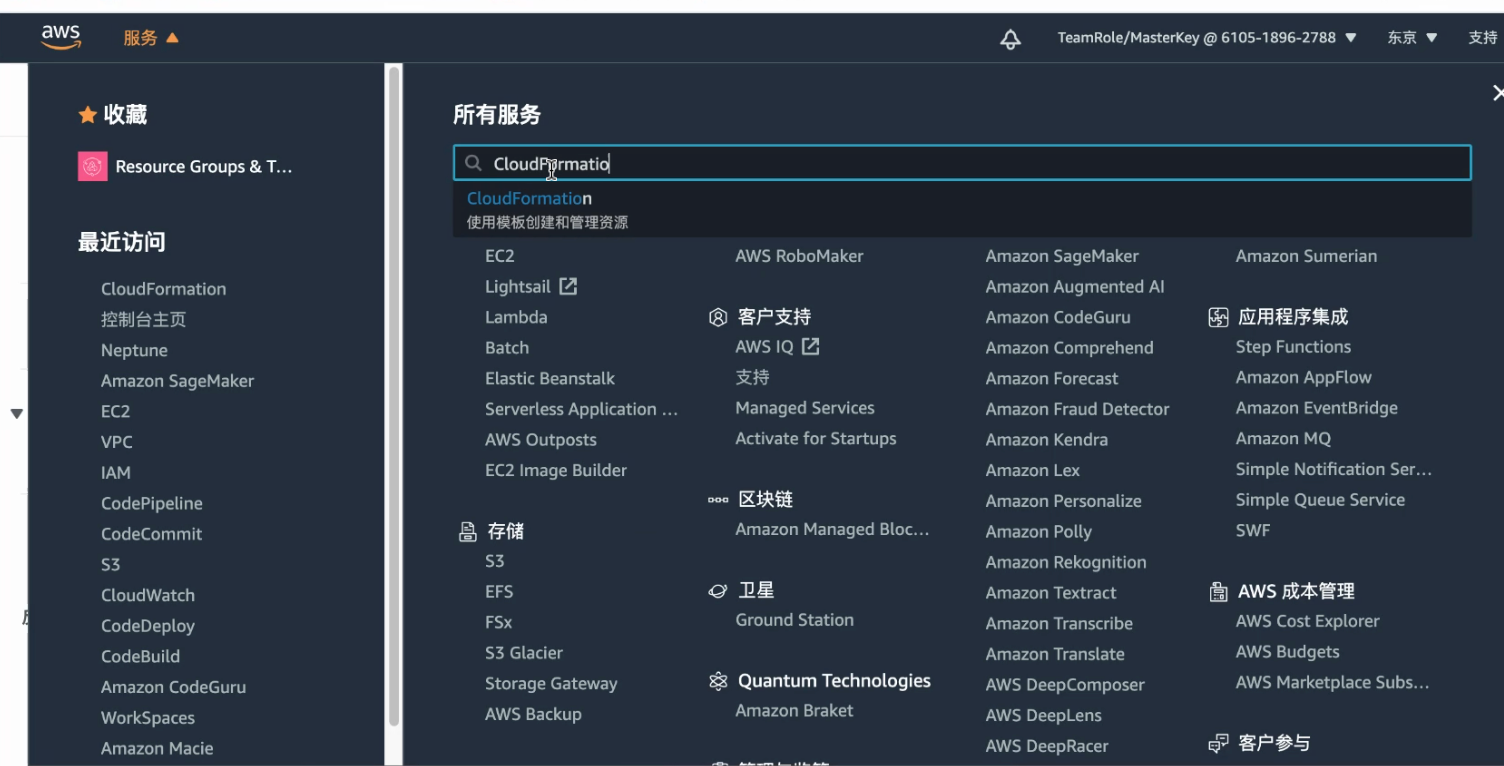1504x766 pixels.
Task: Click the CloudFormation search input field
Action: click(x=962, y=163)
